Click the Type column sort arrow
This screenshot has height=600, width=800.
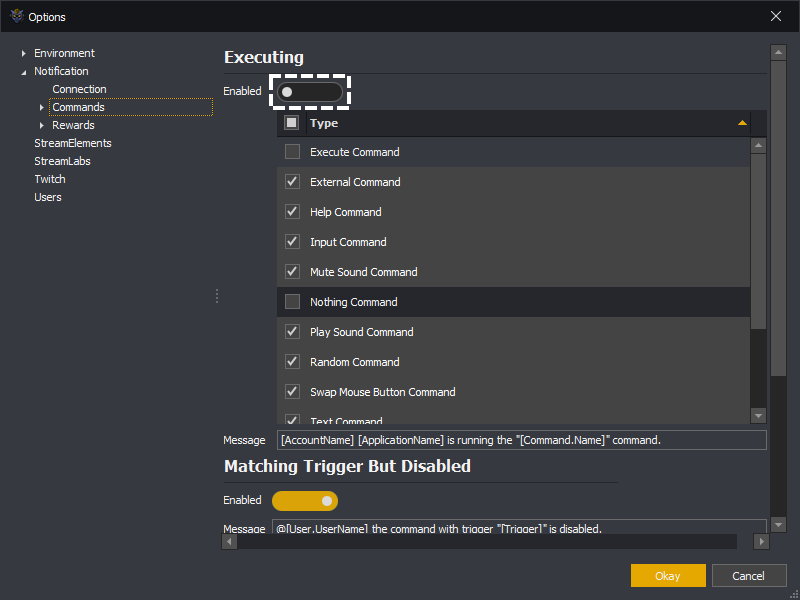742,123
